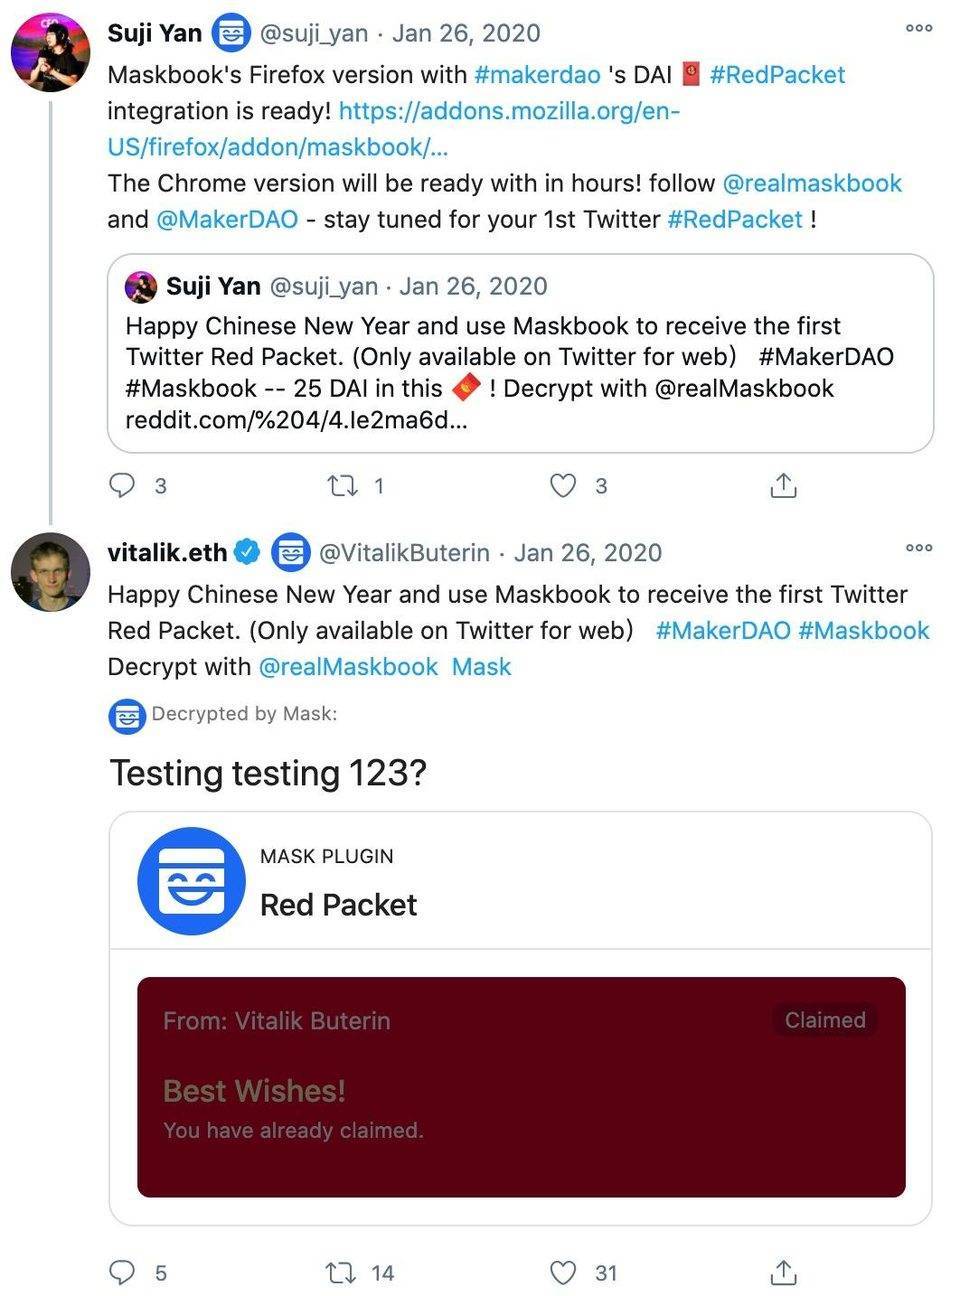960x1296 pixels.
Task: Open the @MakerDAO profile mention
Action: click(227, 219)
